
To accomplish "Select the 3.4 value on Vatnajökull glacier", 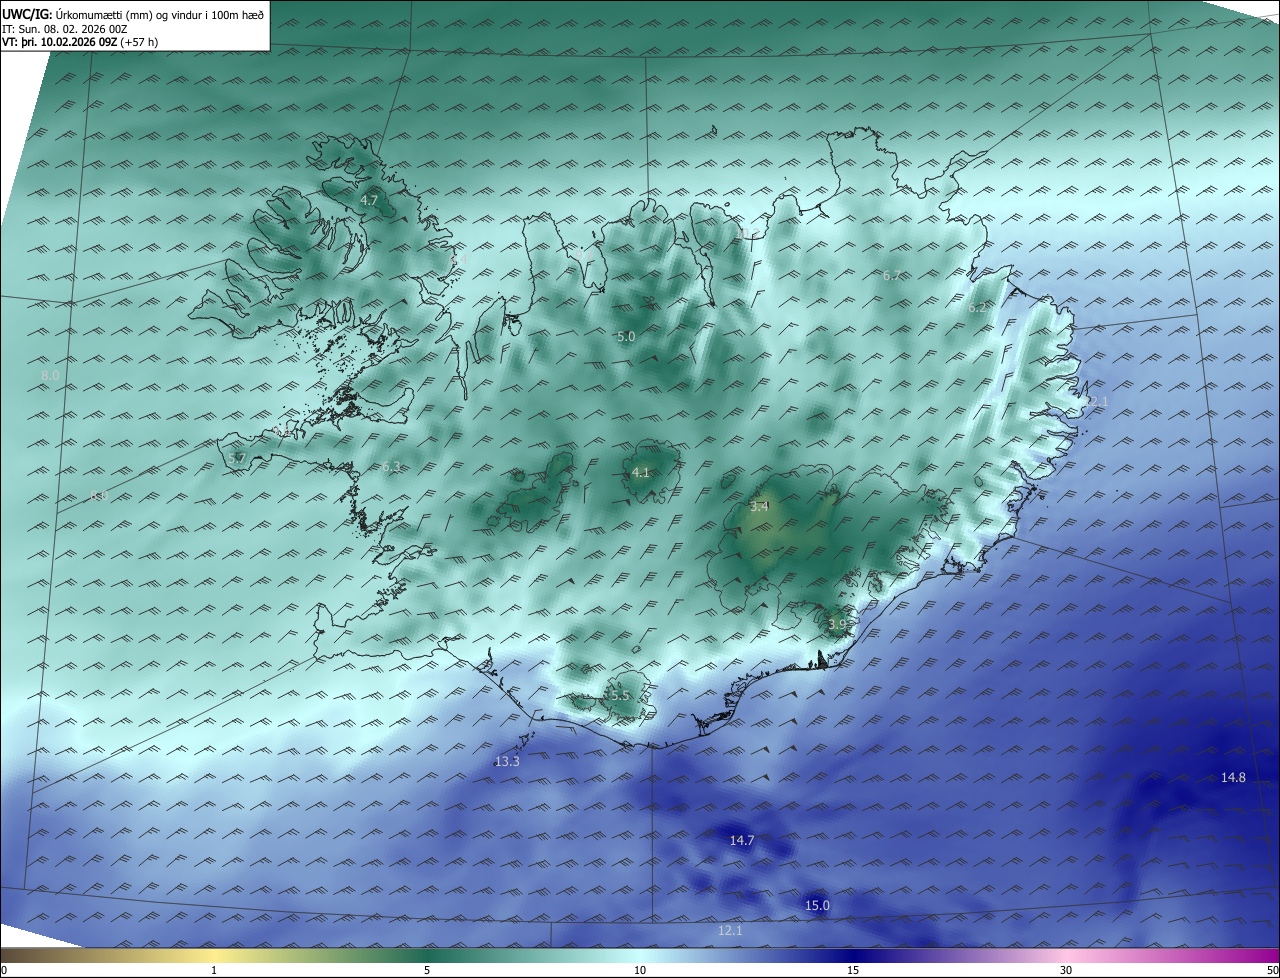I will pyautogui.click(x=759, y=507).
